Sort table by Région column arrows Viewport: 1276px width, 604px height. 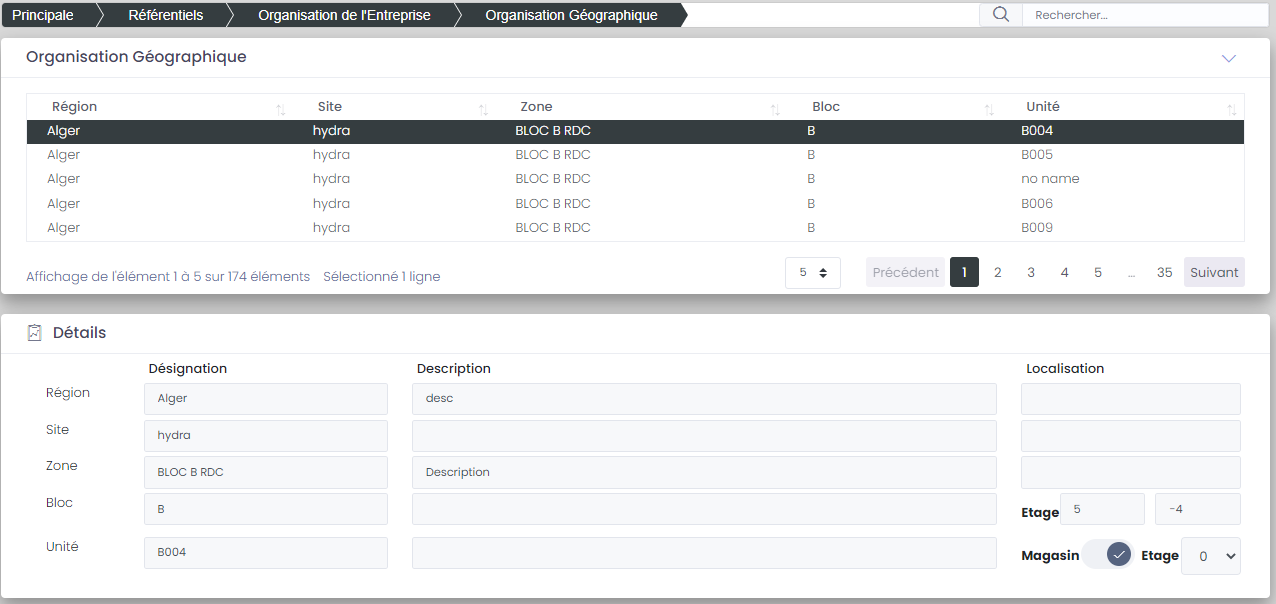pyautogui.click(x=281, y=108)
